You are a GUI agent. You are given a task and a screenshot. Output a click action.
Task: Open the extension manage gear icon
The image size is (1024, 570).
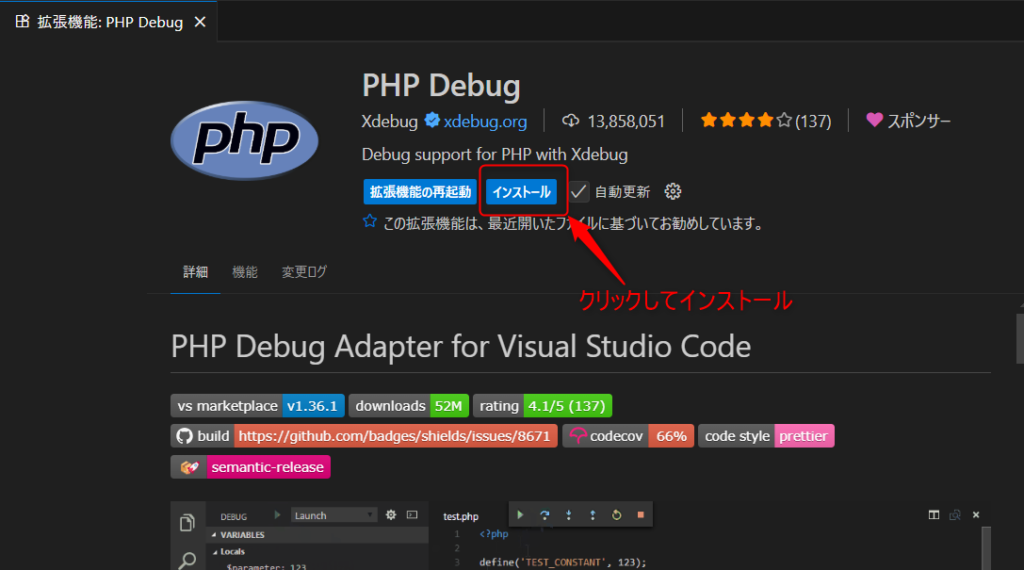pyautogui.click(x=673, y=191)
